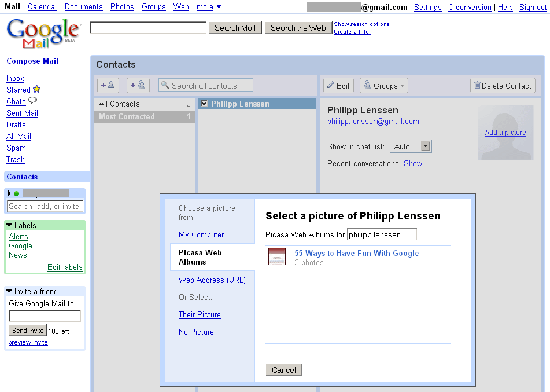This screenshot has width=550, height=392.
Task: Click the Create a filter link
Action: (352, 32)
